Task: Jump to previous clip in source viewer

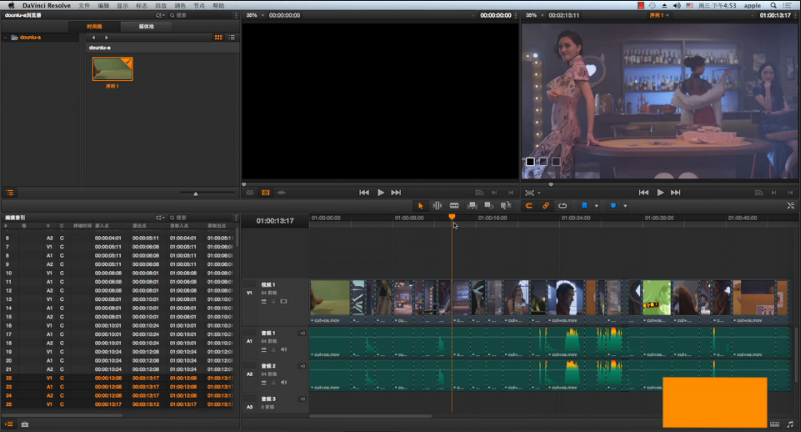Action: (364, 193)
